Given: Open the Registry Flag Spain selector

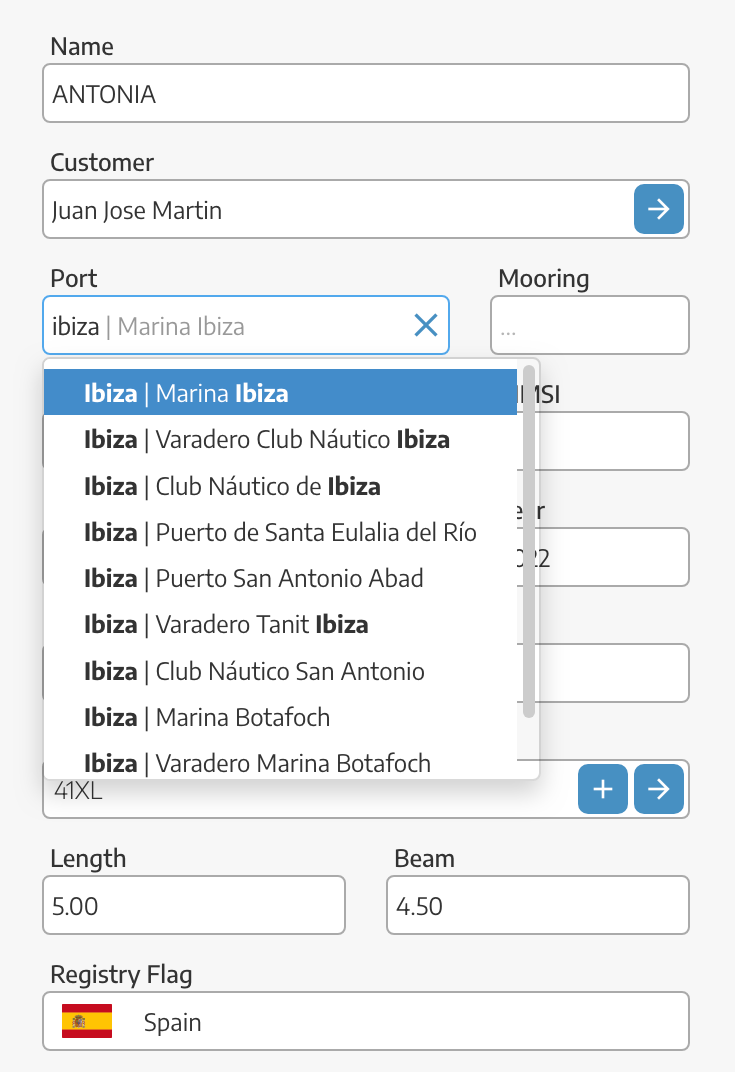Looking at the screenshot, I should point(366,1021).
